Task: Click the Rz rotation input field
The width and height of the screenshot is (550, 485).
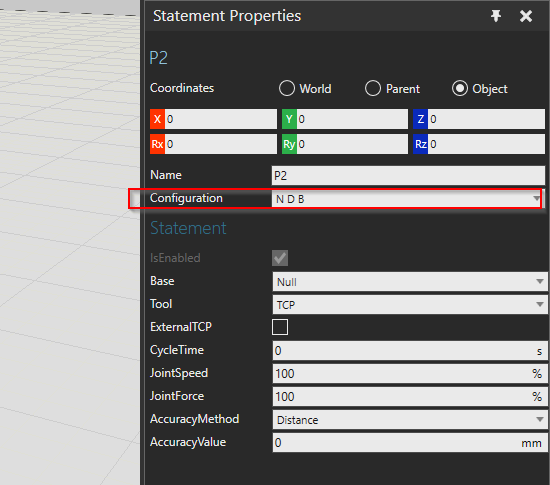Action: [x=486, y=144]
